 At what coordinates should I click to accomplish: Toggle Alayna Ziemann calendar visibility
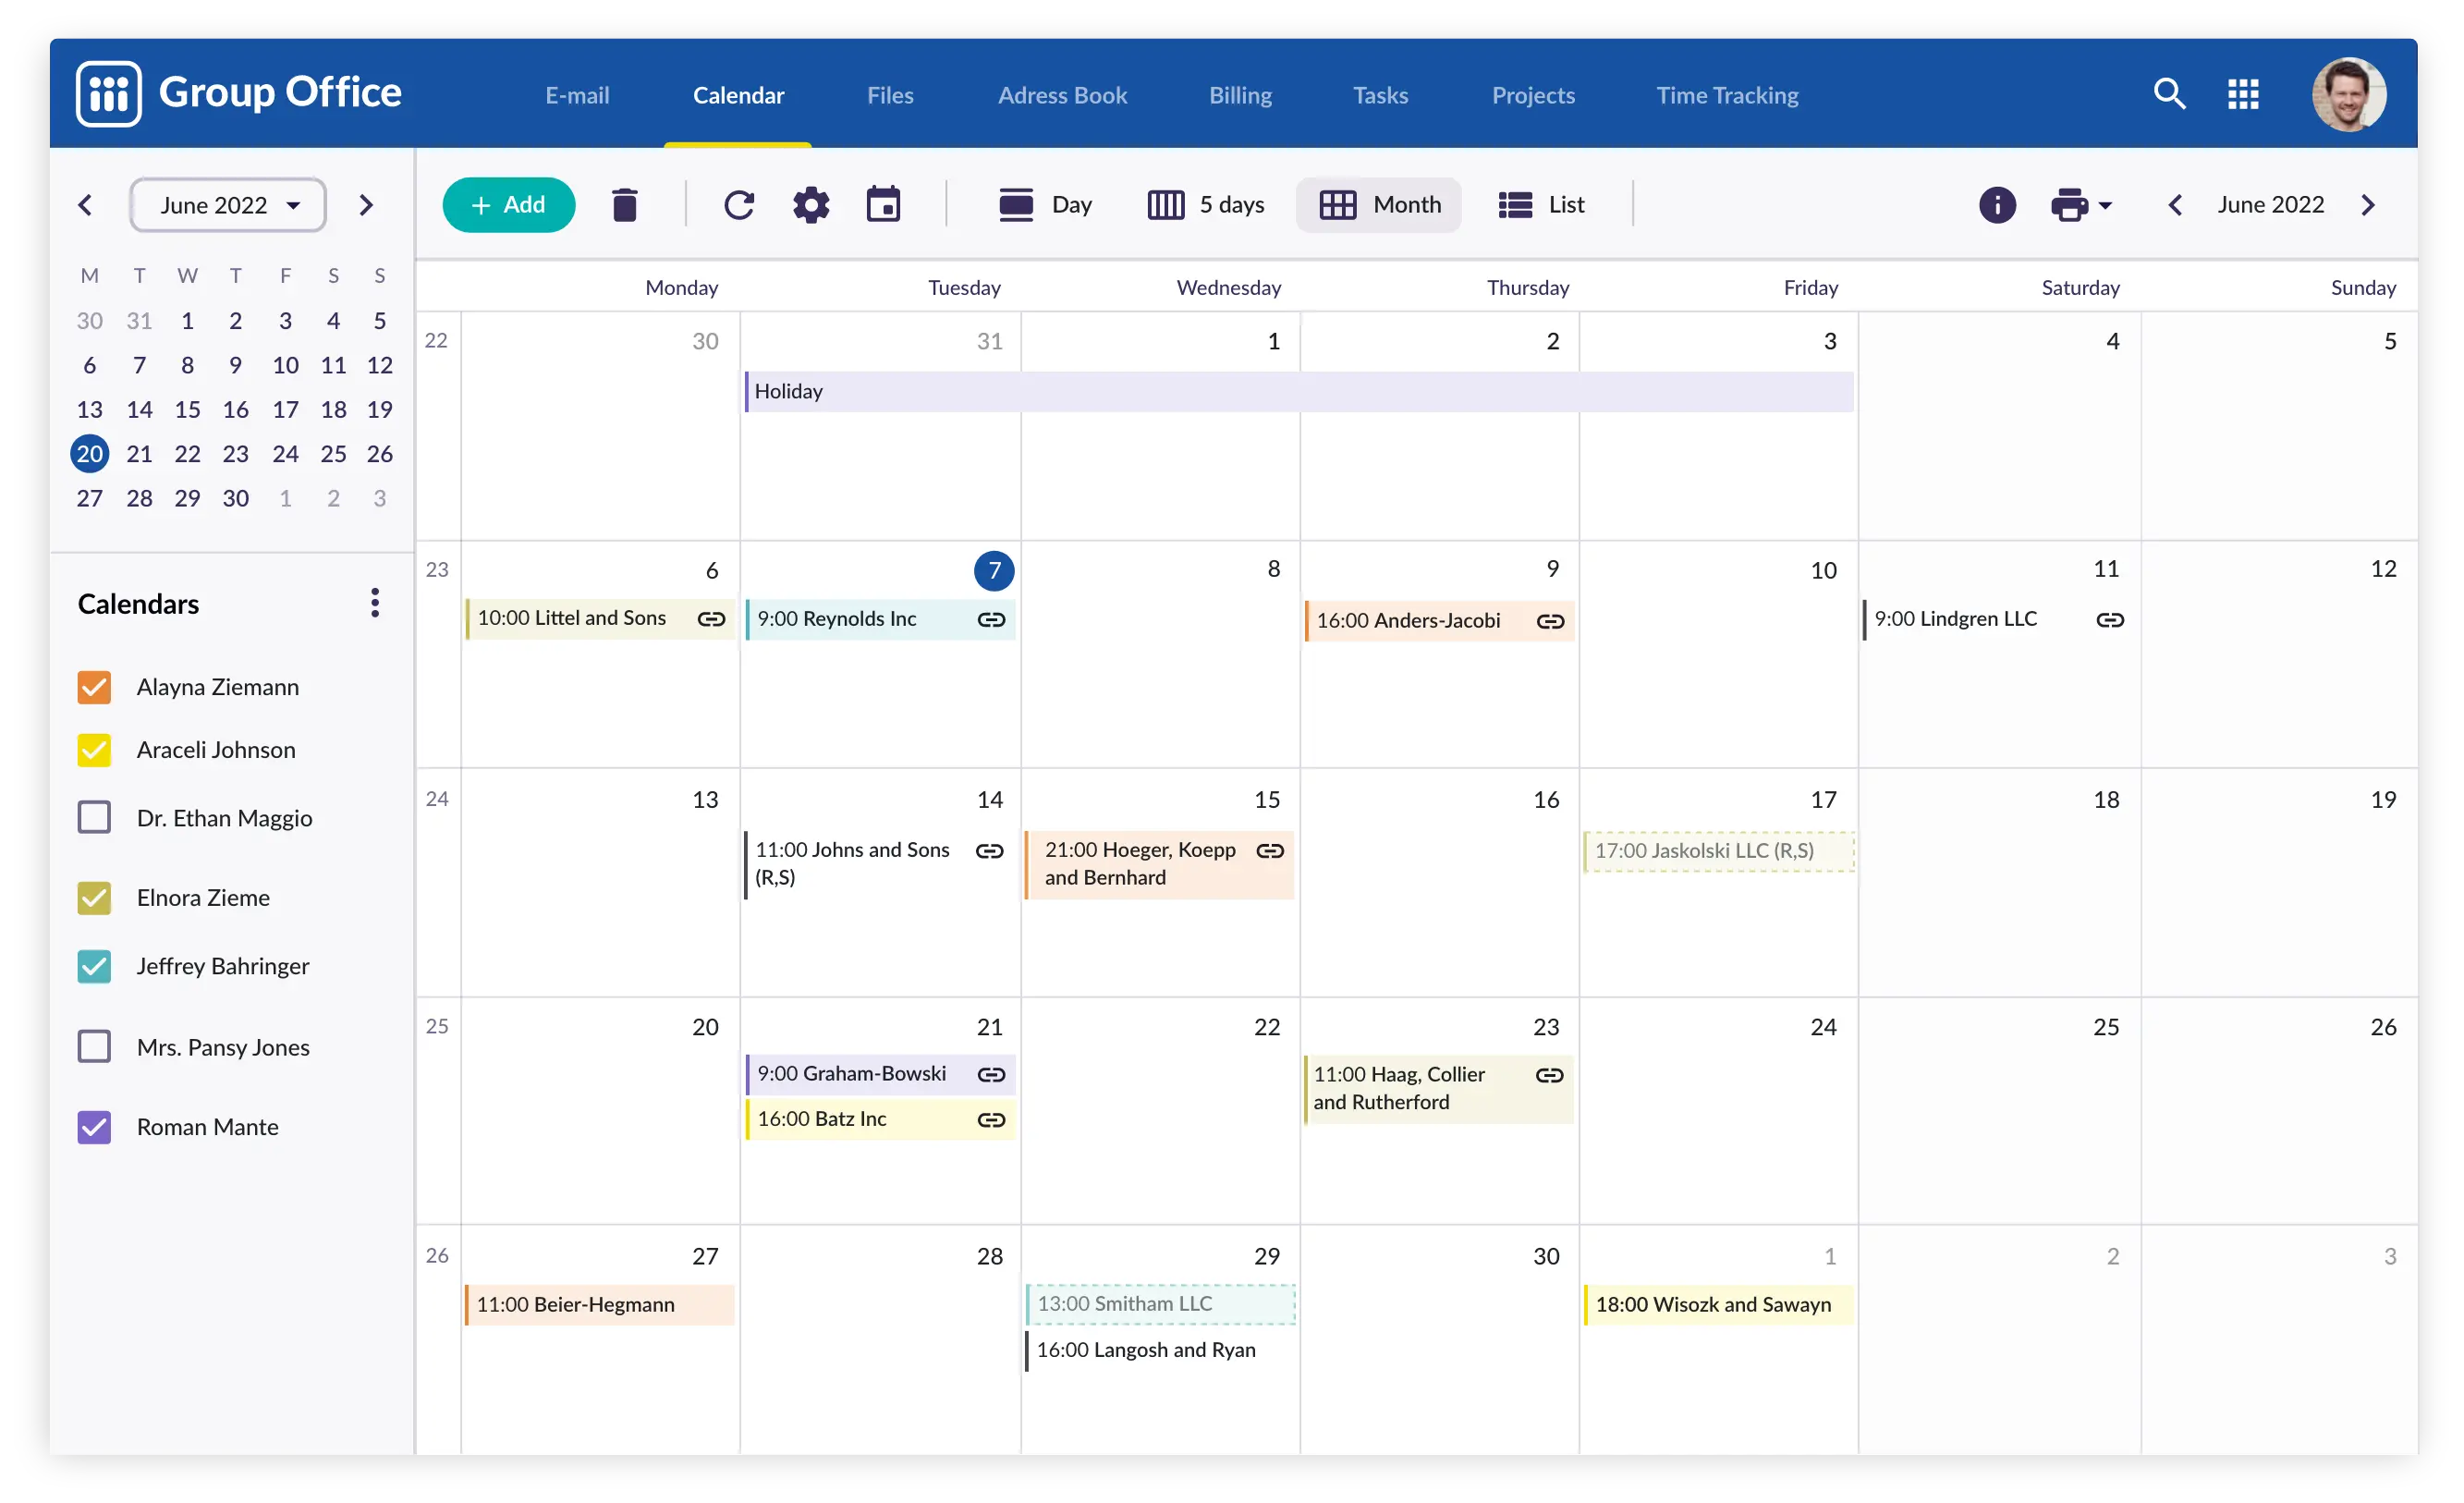[95, 687]
